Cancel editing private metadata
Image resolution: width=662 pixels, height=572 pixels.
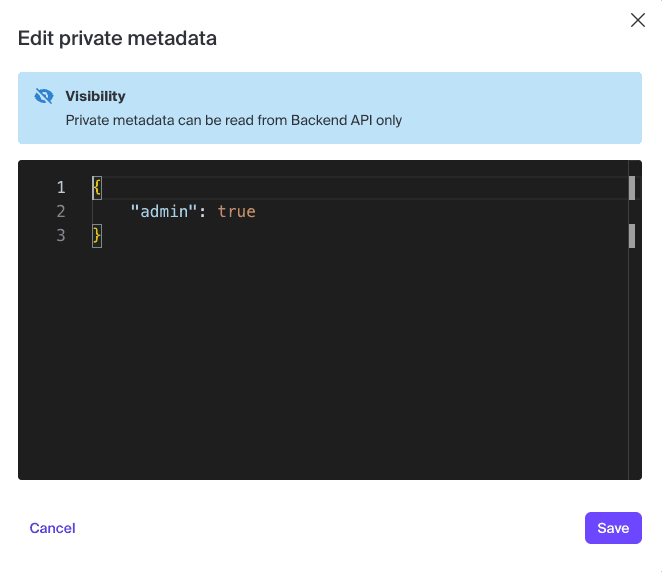pos(53,528)
